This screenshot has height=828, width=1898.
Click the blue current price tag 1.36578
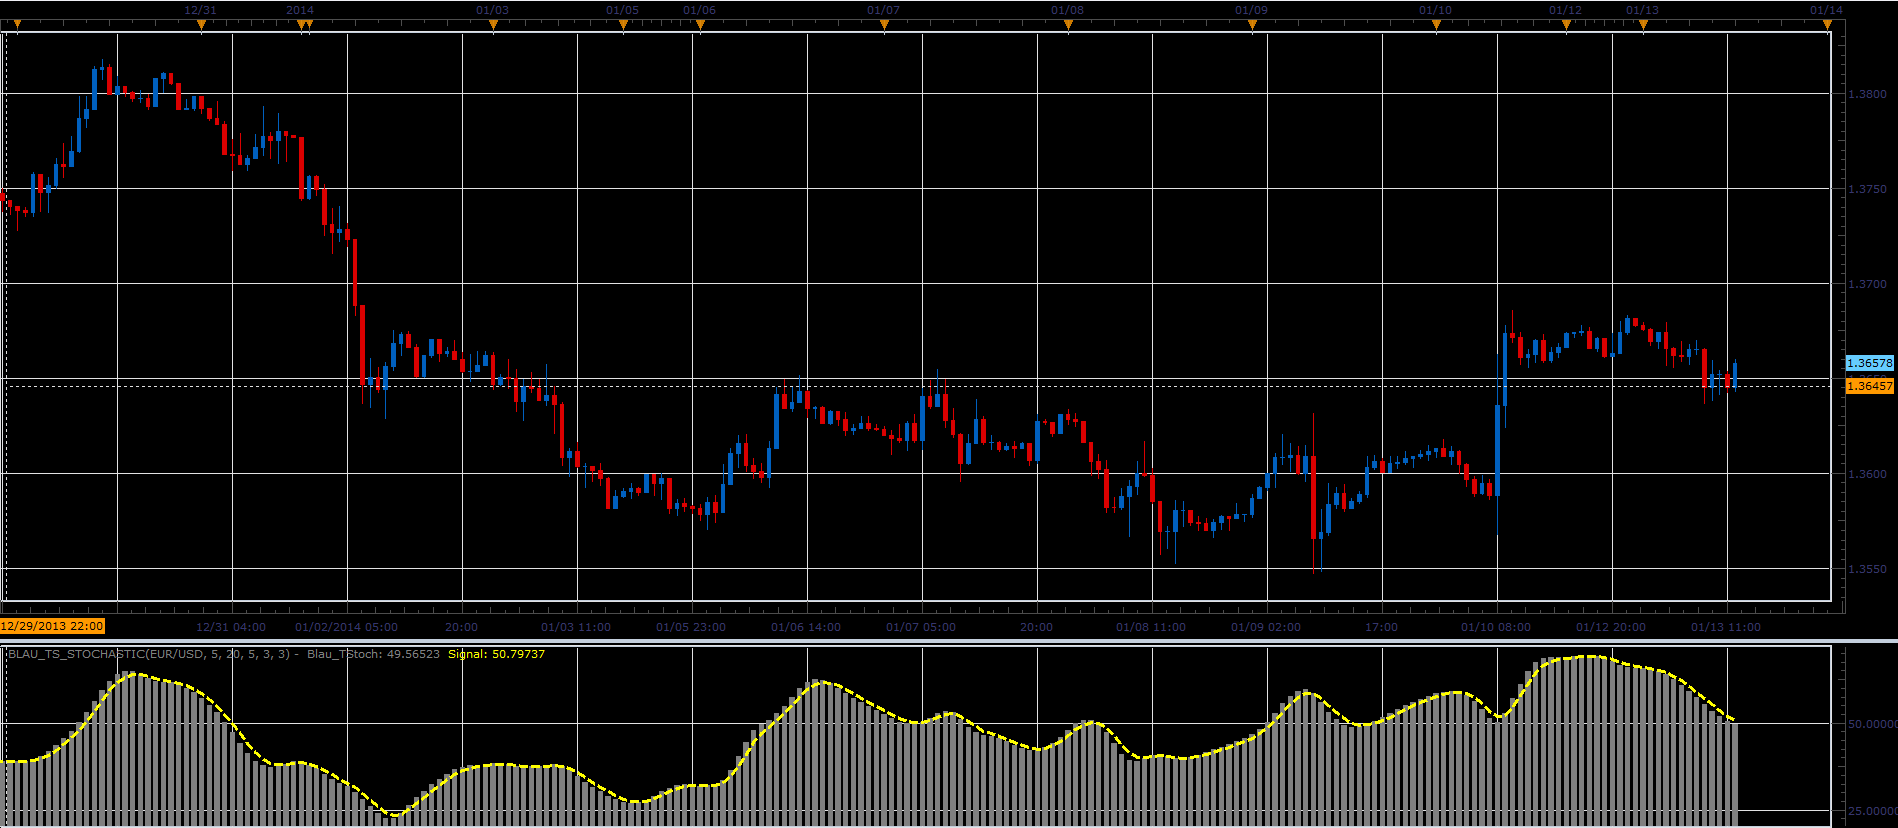click(1869, 363)
